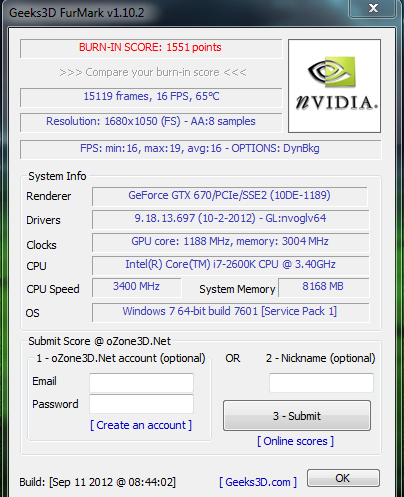Click the FPS min max avg field
Screen dimensions: 404x497
click(200, 149)
